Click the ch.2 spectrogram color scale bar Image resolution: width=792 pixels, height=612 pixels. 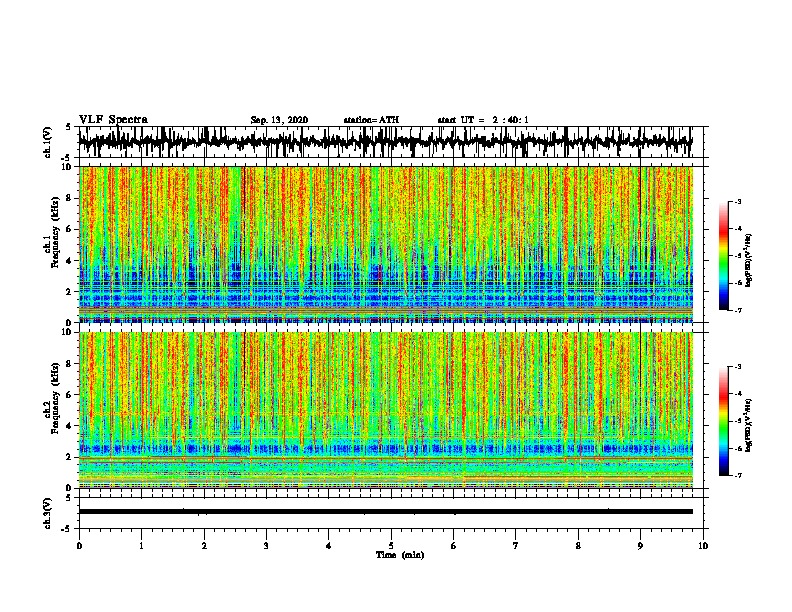click(x=724, y=421)
